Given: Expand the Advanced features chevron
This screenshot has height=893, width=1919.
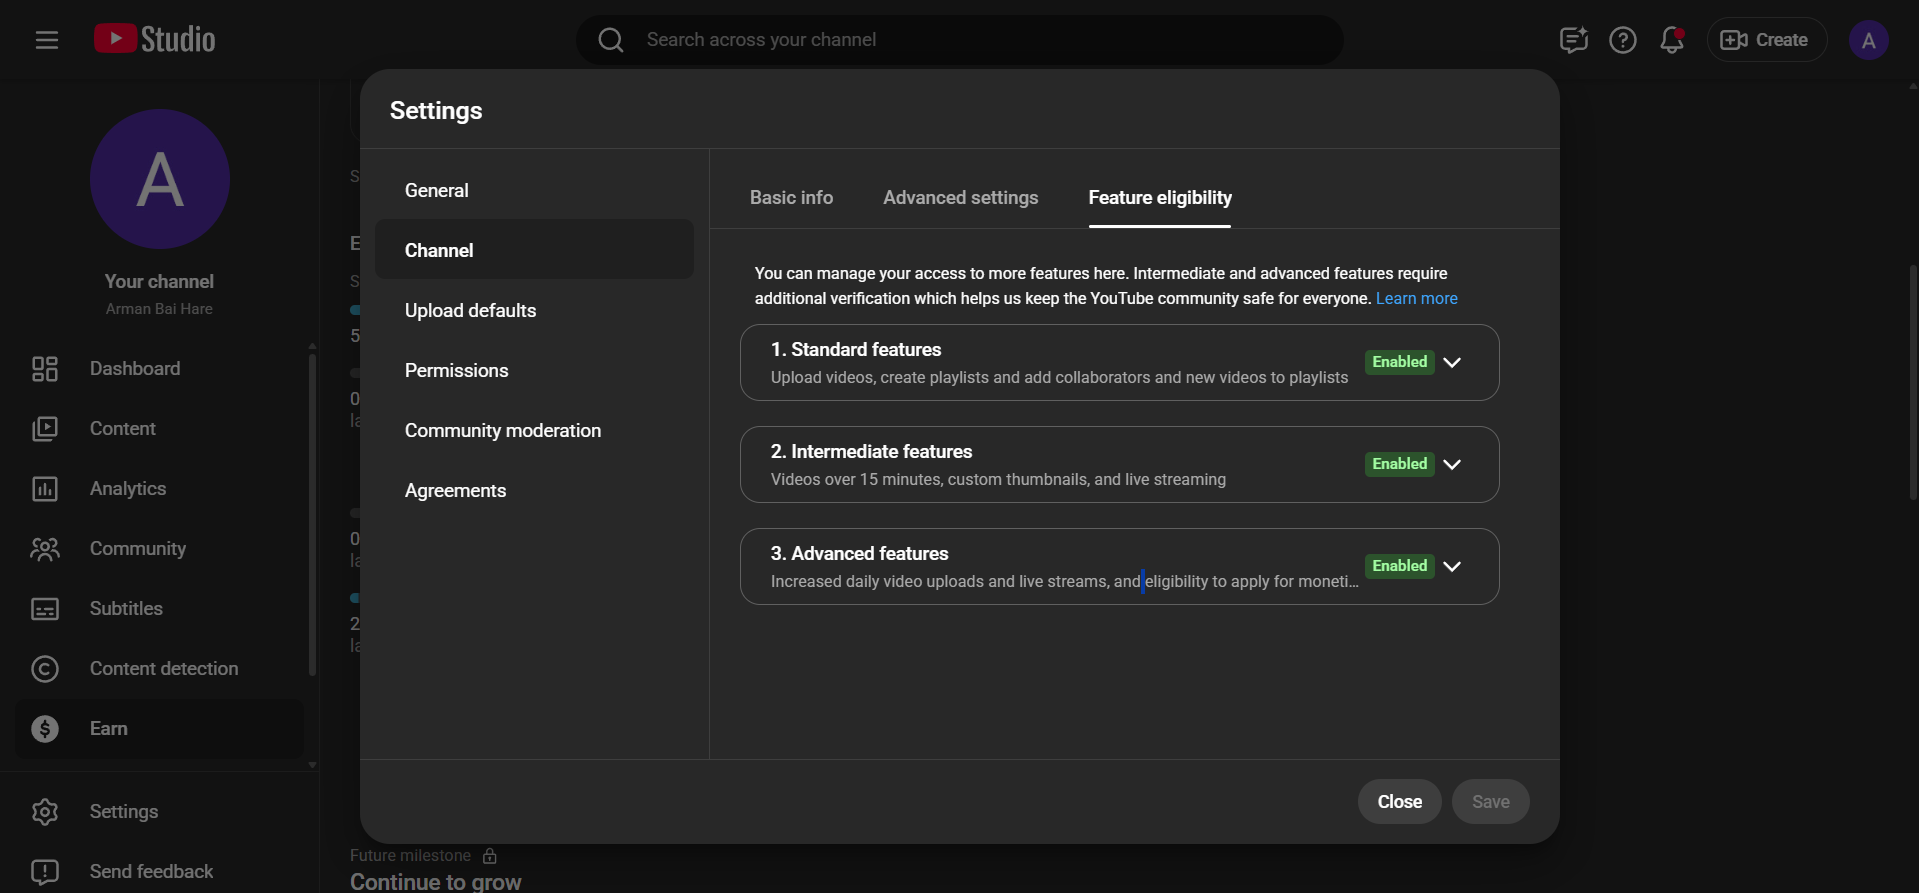Looking at the screenshot, I should click(1452, 567).
